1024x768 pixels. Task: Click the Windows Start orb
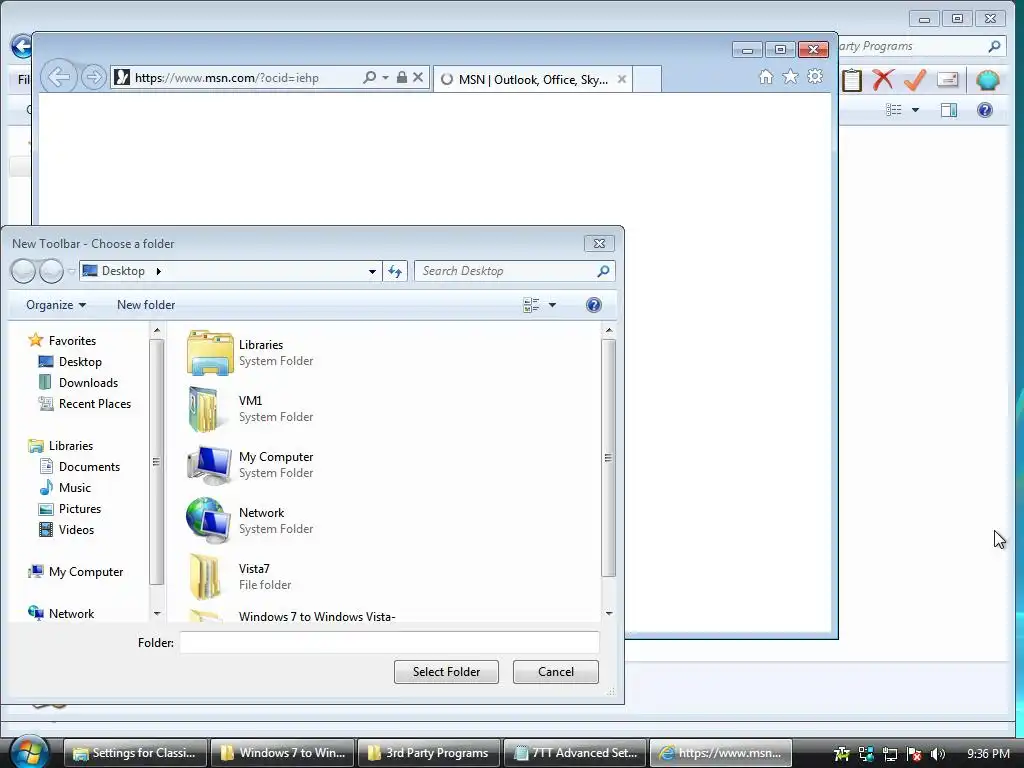(29, 752)
